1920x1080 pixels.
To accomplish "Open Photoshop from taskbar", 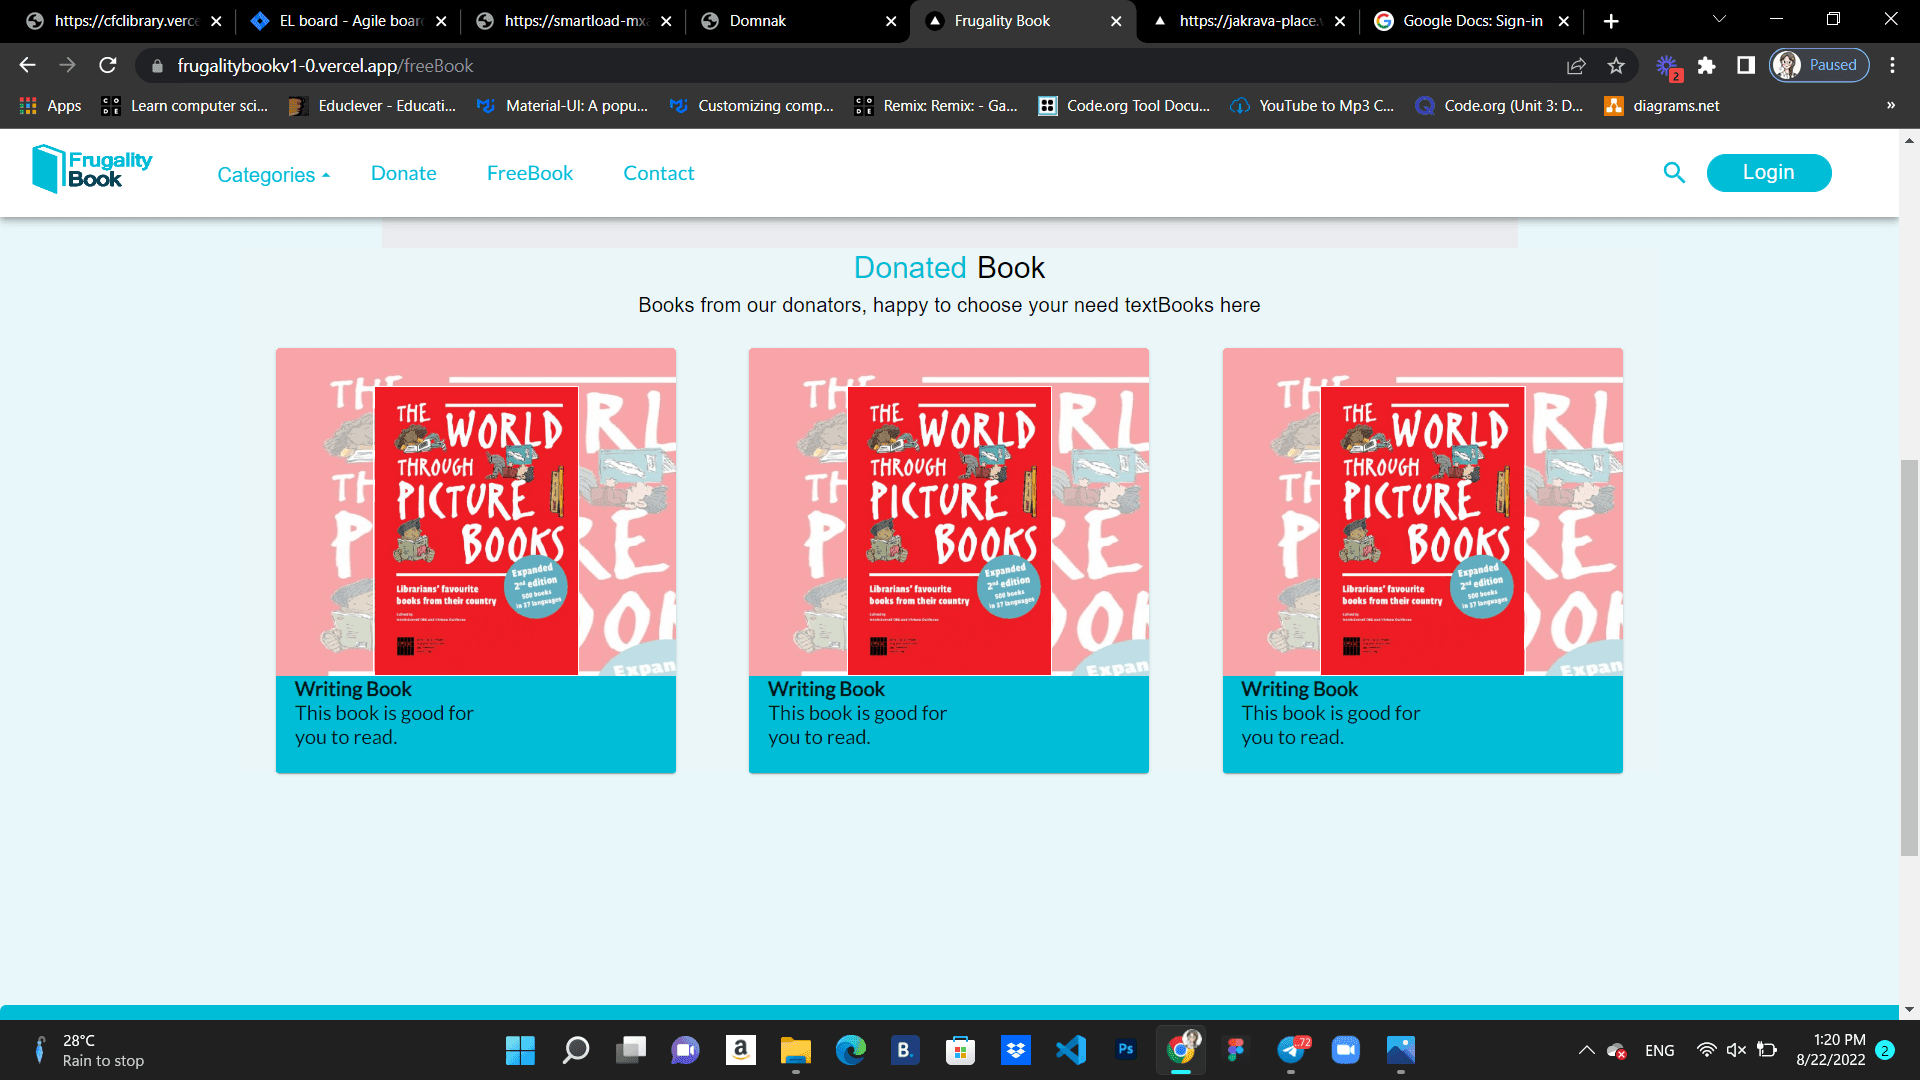I will (1126, 1050).
